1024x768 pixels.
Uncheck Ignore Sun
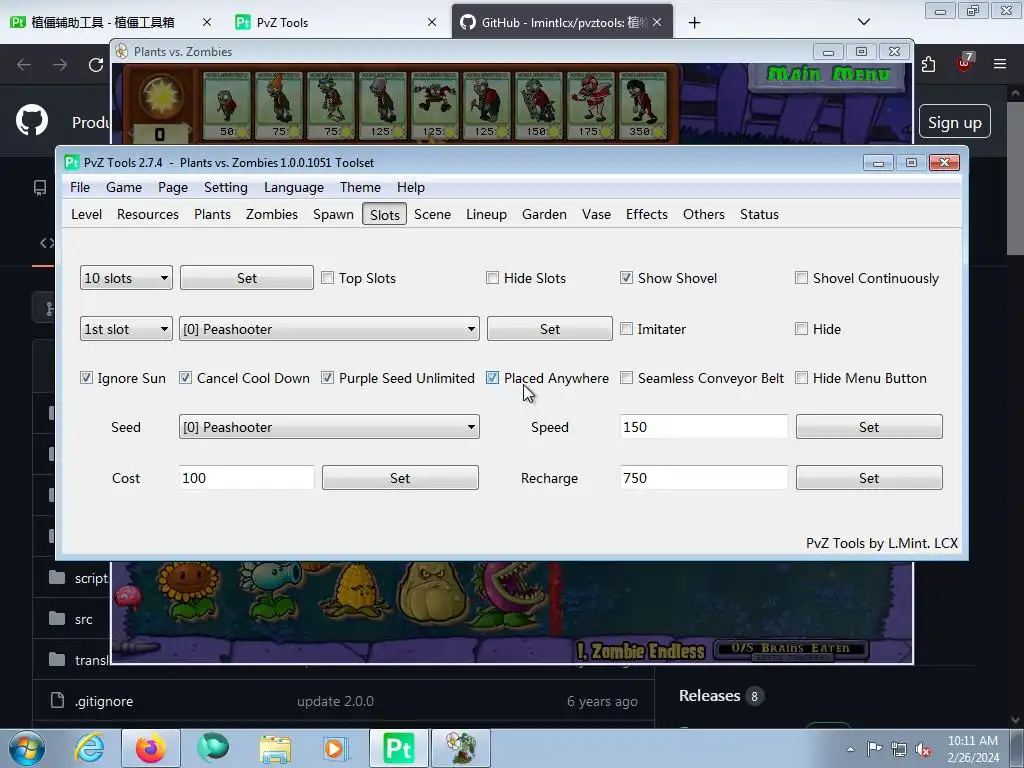pyautogui.click(x=86, y=378)
